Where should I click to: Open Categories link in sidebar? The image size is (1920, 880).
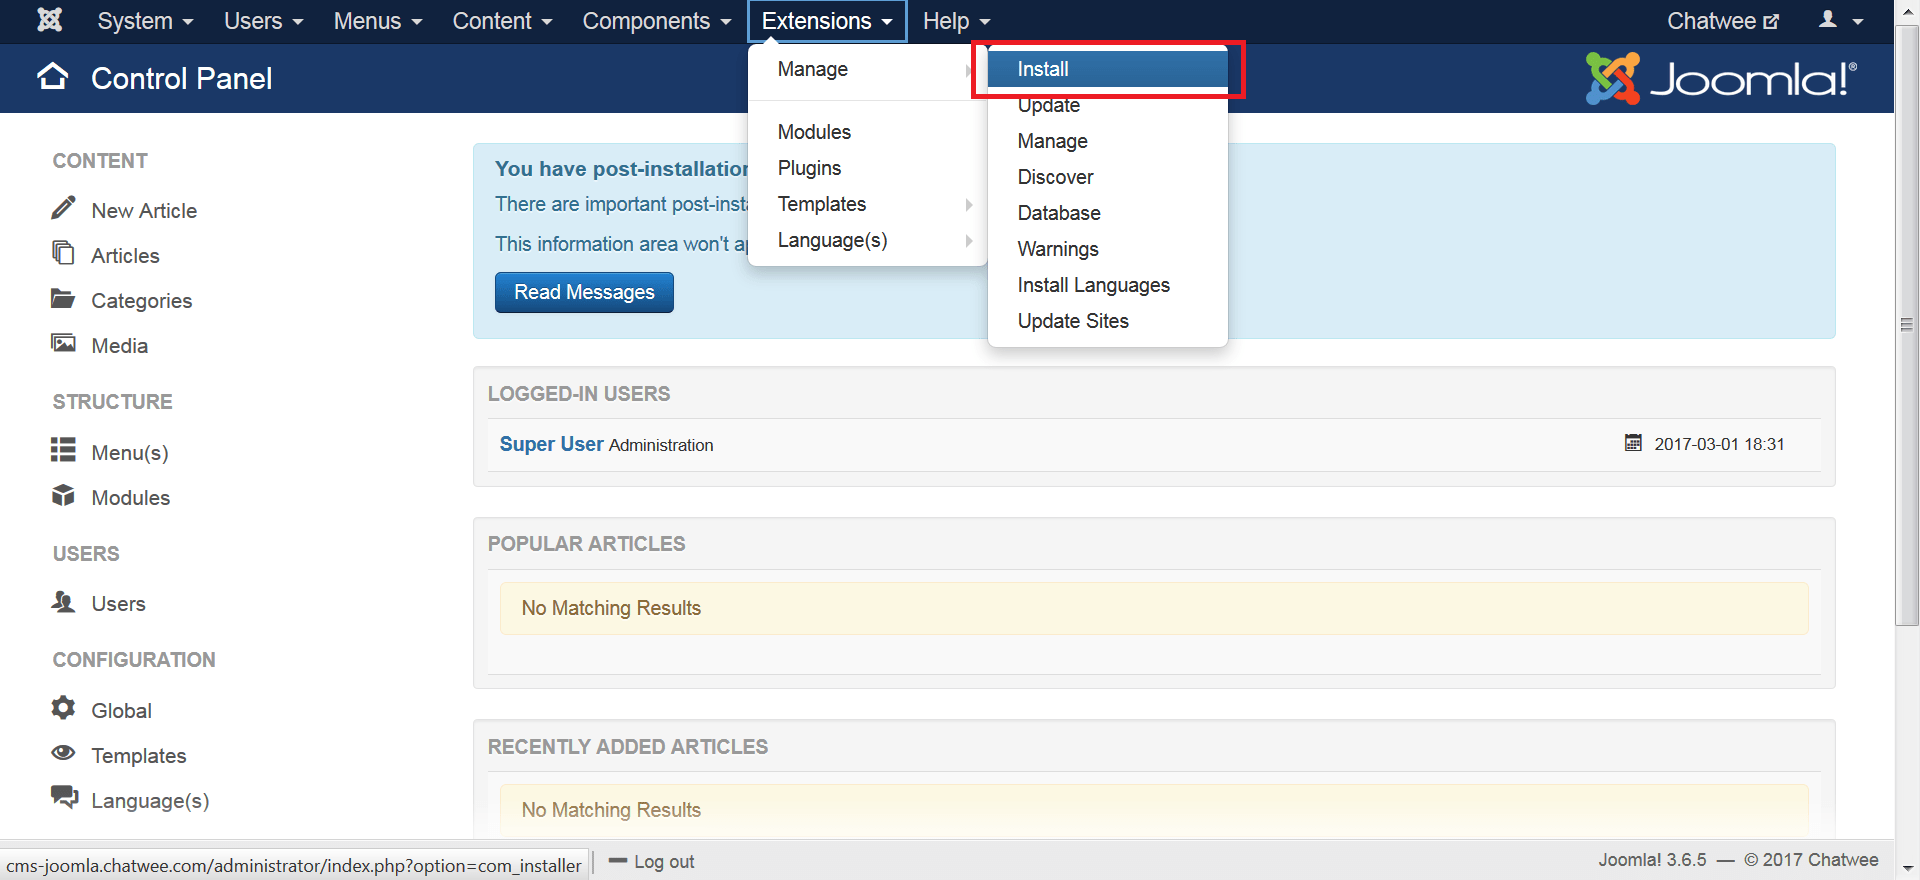(141, 301)
